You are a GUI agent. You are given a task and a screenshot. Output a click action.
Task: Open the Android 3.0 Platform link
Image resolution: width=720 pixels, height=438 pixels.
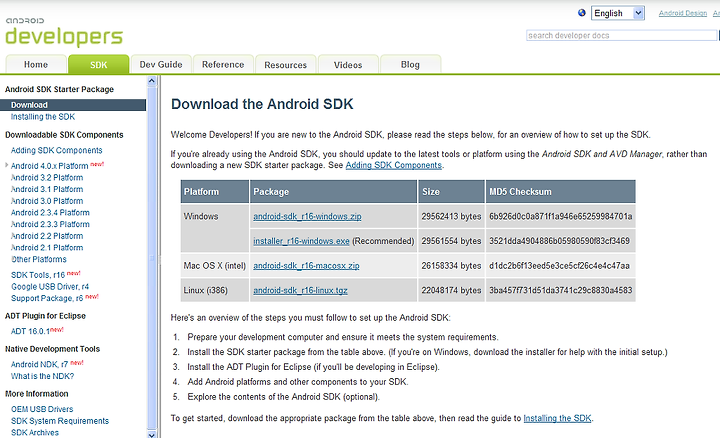[47, 201]
